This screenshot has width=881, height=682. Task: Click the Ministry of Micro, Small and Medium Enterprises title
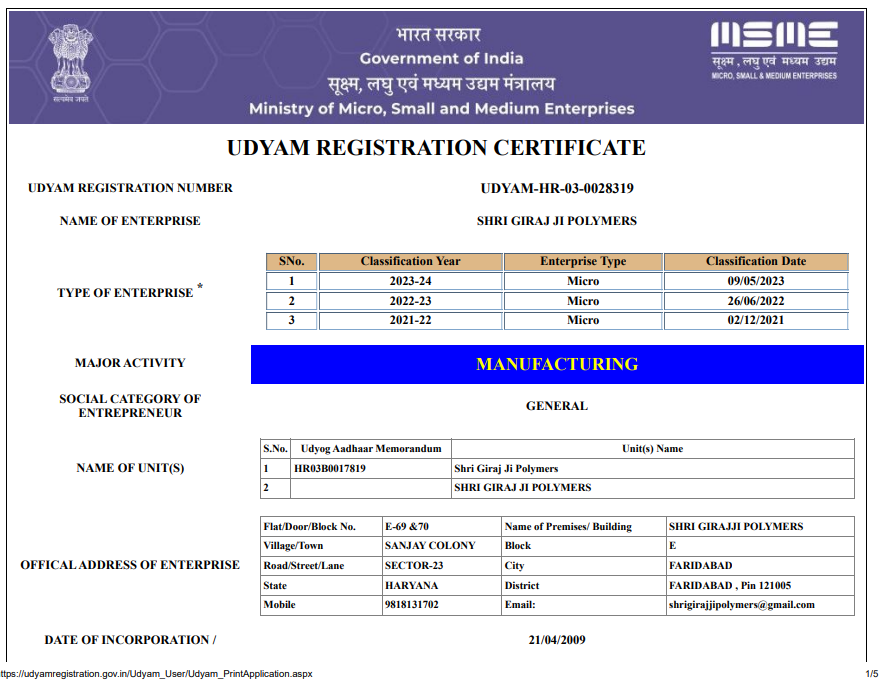[x=442, y=108]
